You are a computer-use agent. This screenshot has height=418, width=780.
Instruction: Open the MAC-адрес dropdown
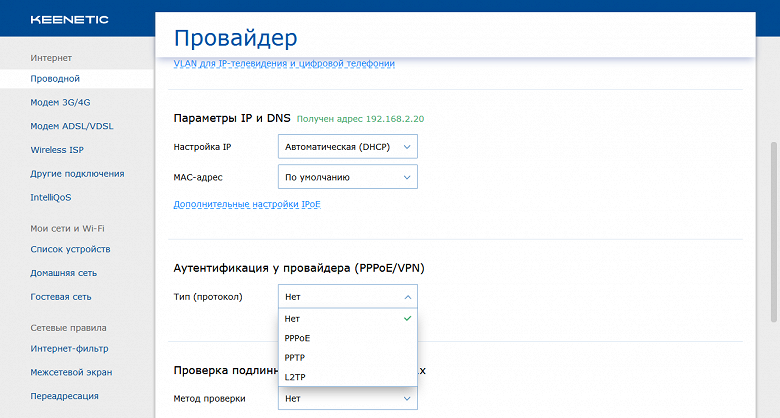click(348, 177)
